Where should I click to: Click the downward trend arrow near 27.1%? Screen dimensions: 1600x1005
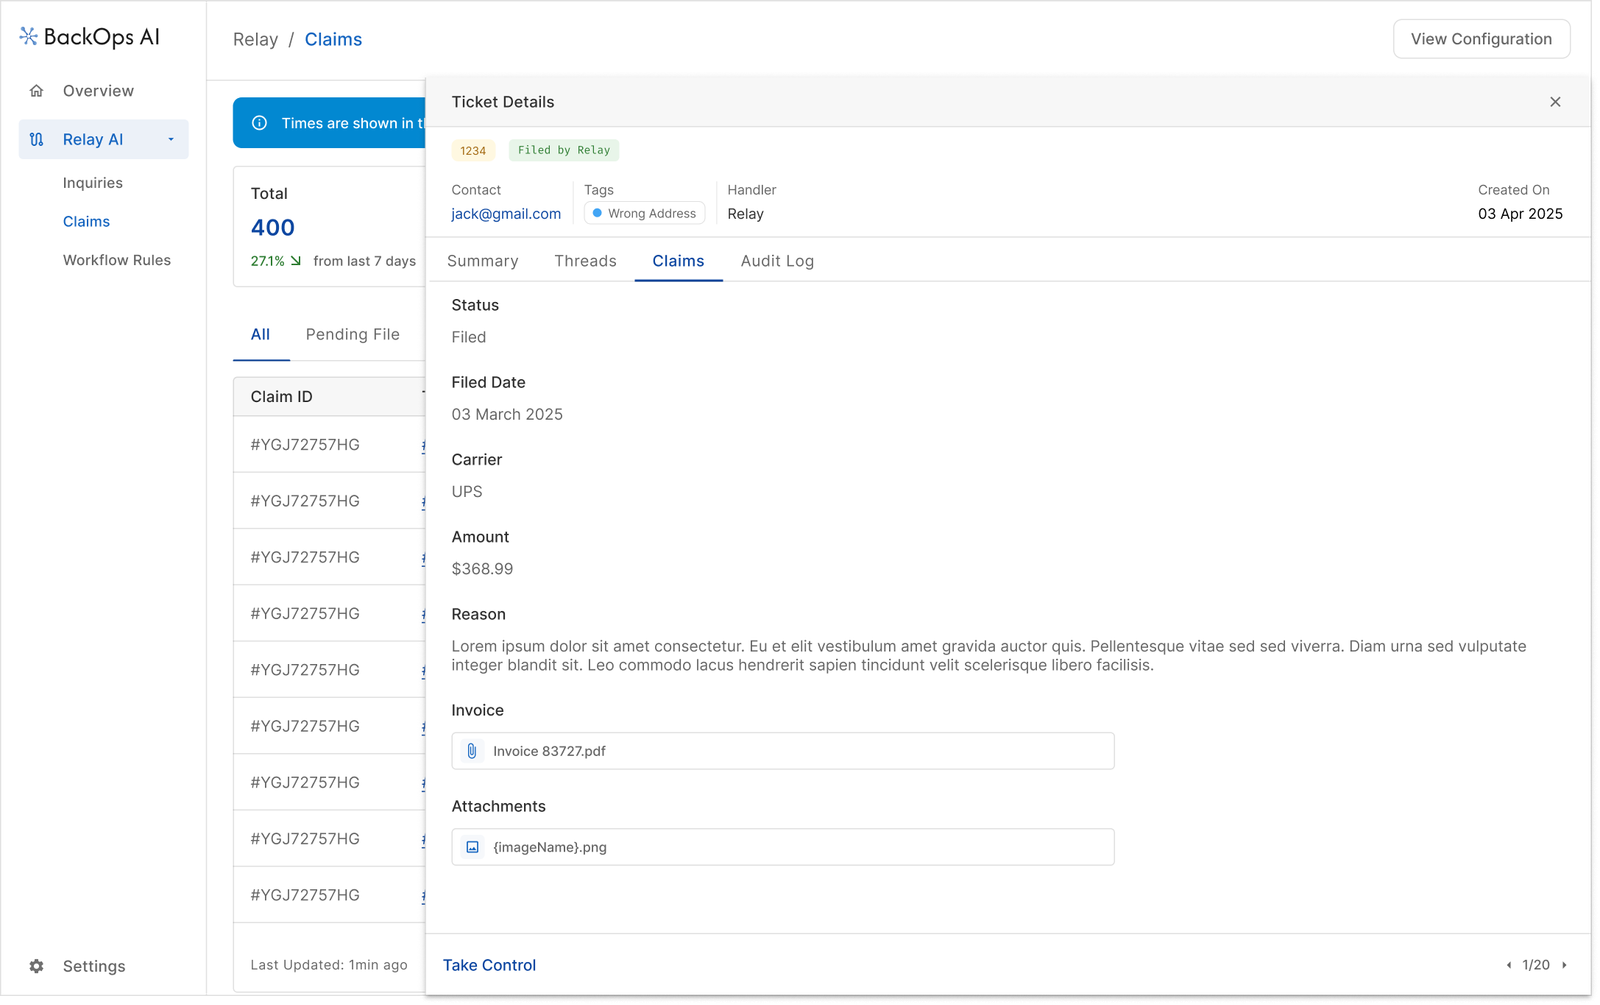296,261
